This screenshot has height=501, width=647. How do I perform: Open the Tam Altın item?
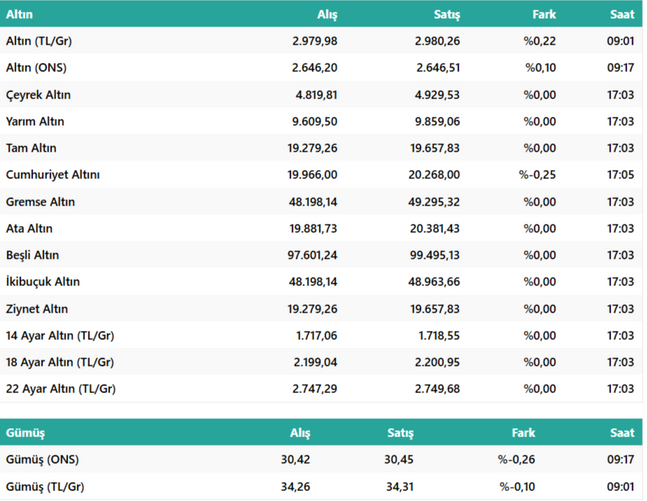32,148
